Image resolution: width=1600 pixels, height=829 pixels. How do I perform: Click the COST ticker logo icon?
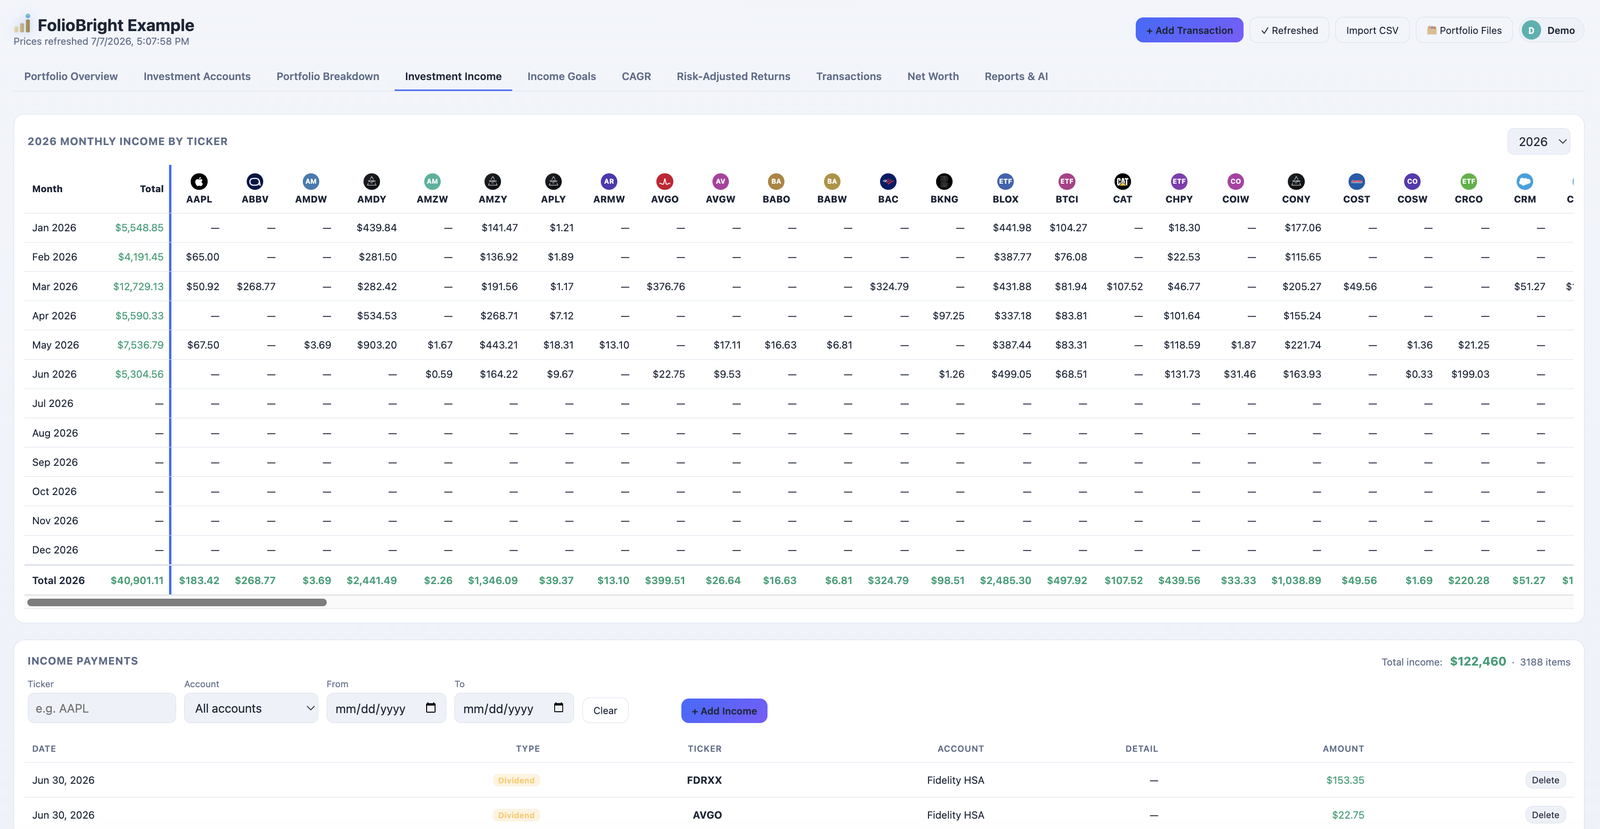tap(1357, 181)
